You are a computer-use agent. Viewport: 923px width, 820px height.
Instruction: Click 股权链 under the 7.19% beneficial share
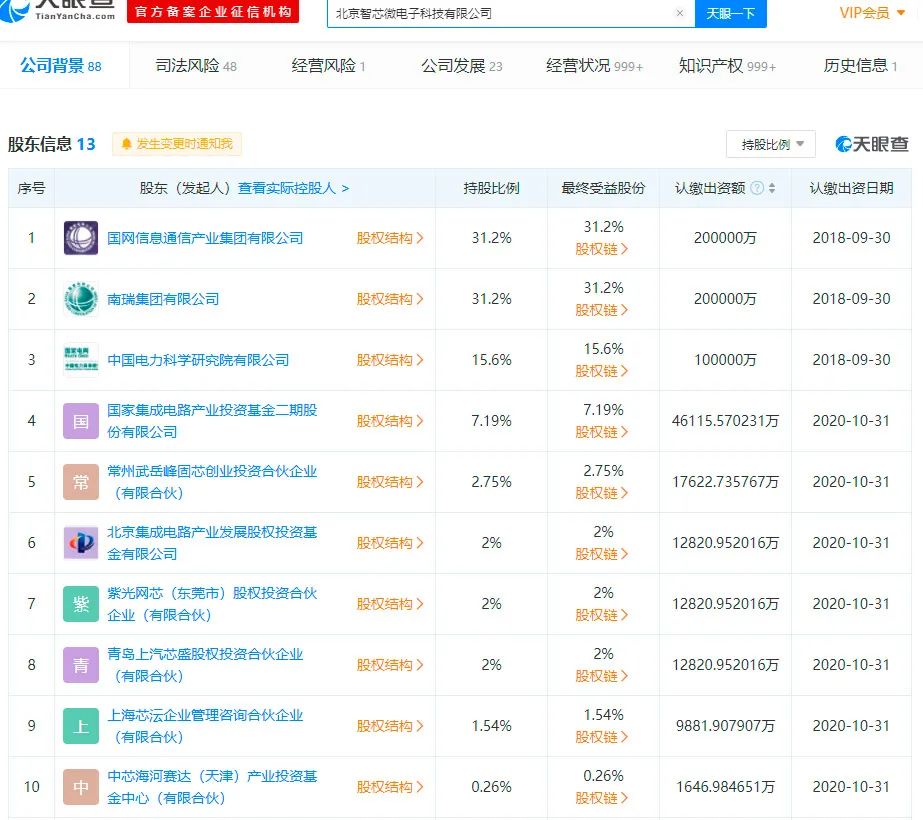(602, 432)
